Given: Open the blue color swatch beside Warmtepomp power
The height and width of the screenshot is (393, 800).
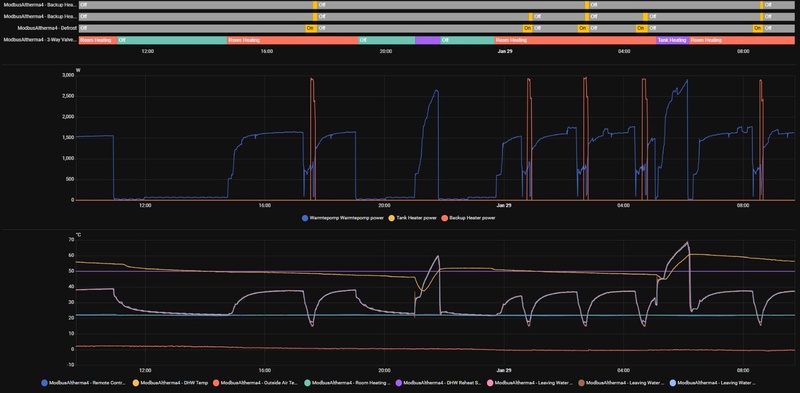Looking at the screenshot, I should pos(305,218).
